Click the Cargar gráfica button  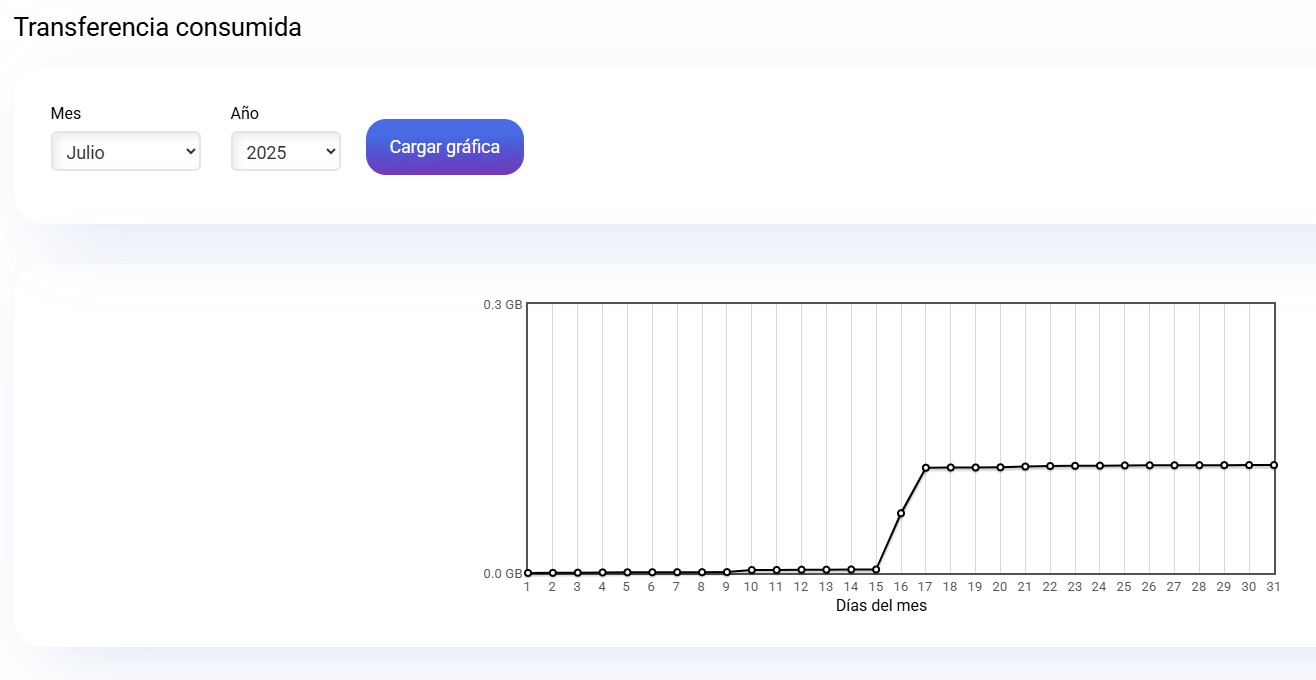[x=445, y=147]
